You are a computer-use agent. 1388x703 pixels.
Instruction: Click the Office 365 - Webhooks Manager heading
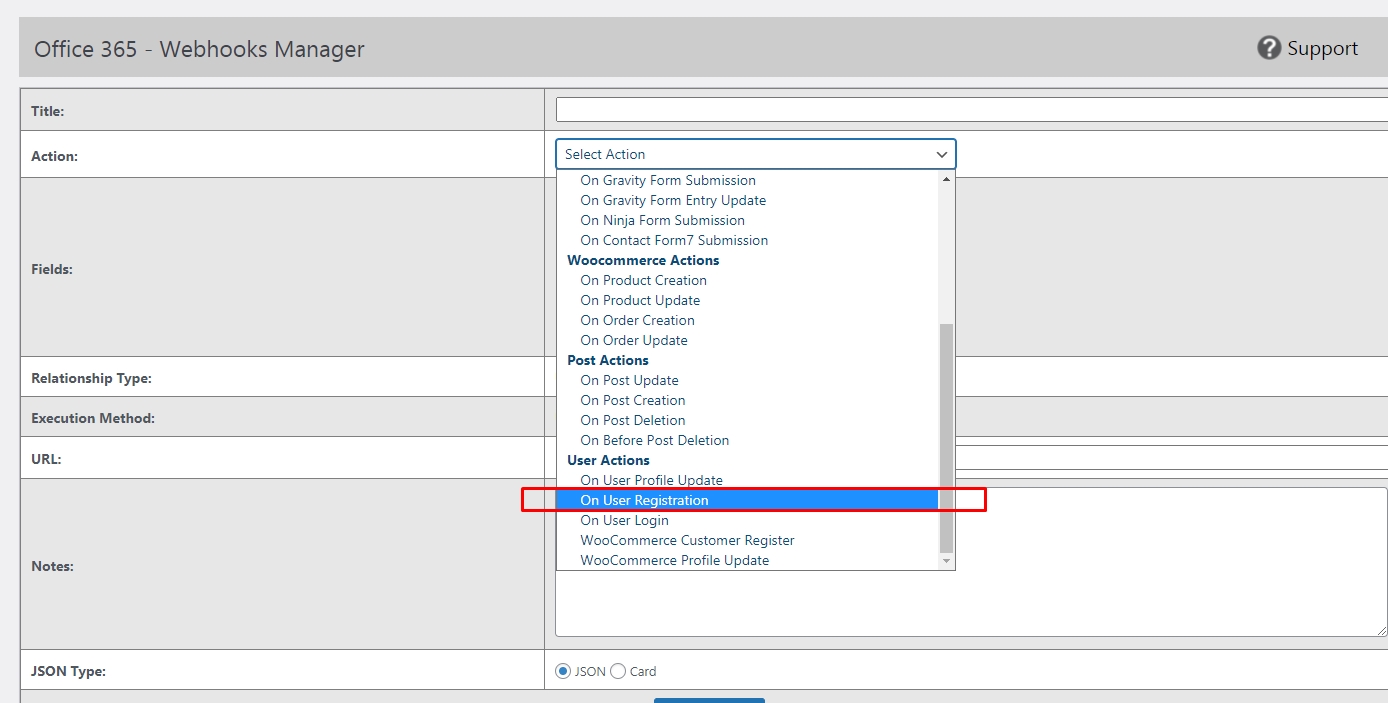pos(199,49)
